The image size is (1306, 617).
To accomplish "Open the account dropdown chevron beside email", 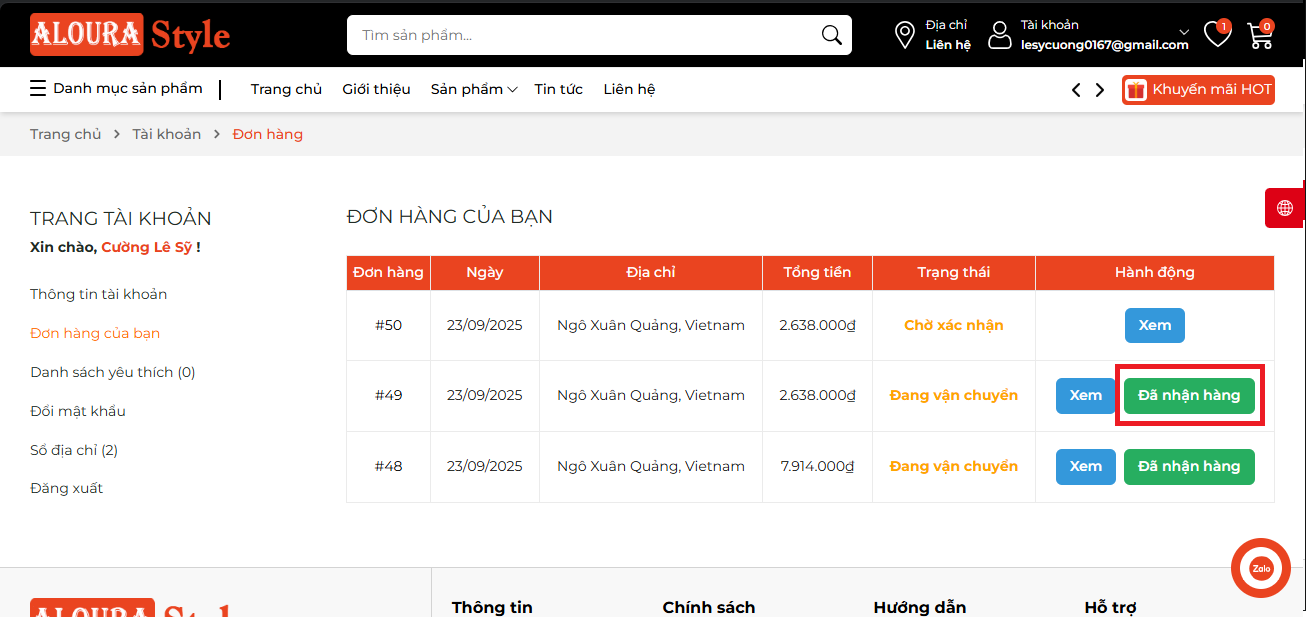I will pyautogui.click(x=1183, y=31).
